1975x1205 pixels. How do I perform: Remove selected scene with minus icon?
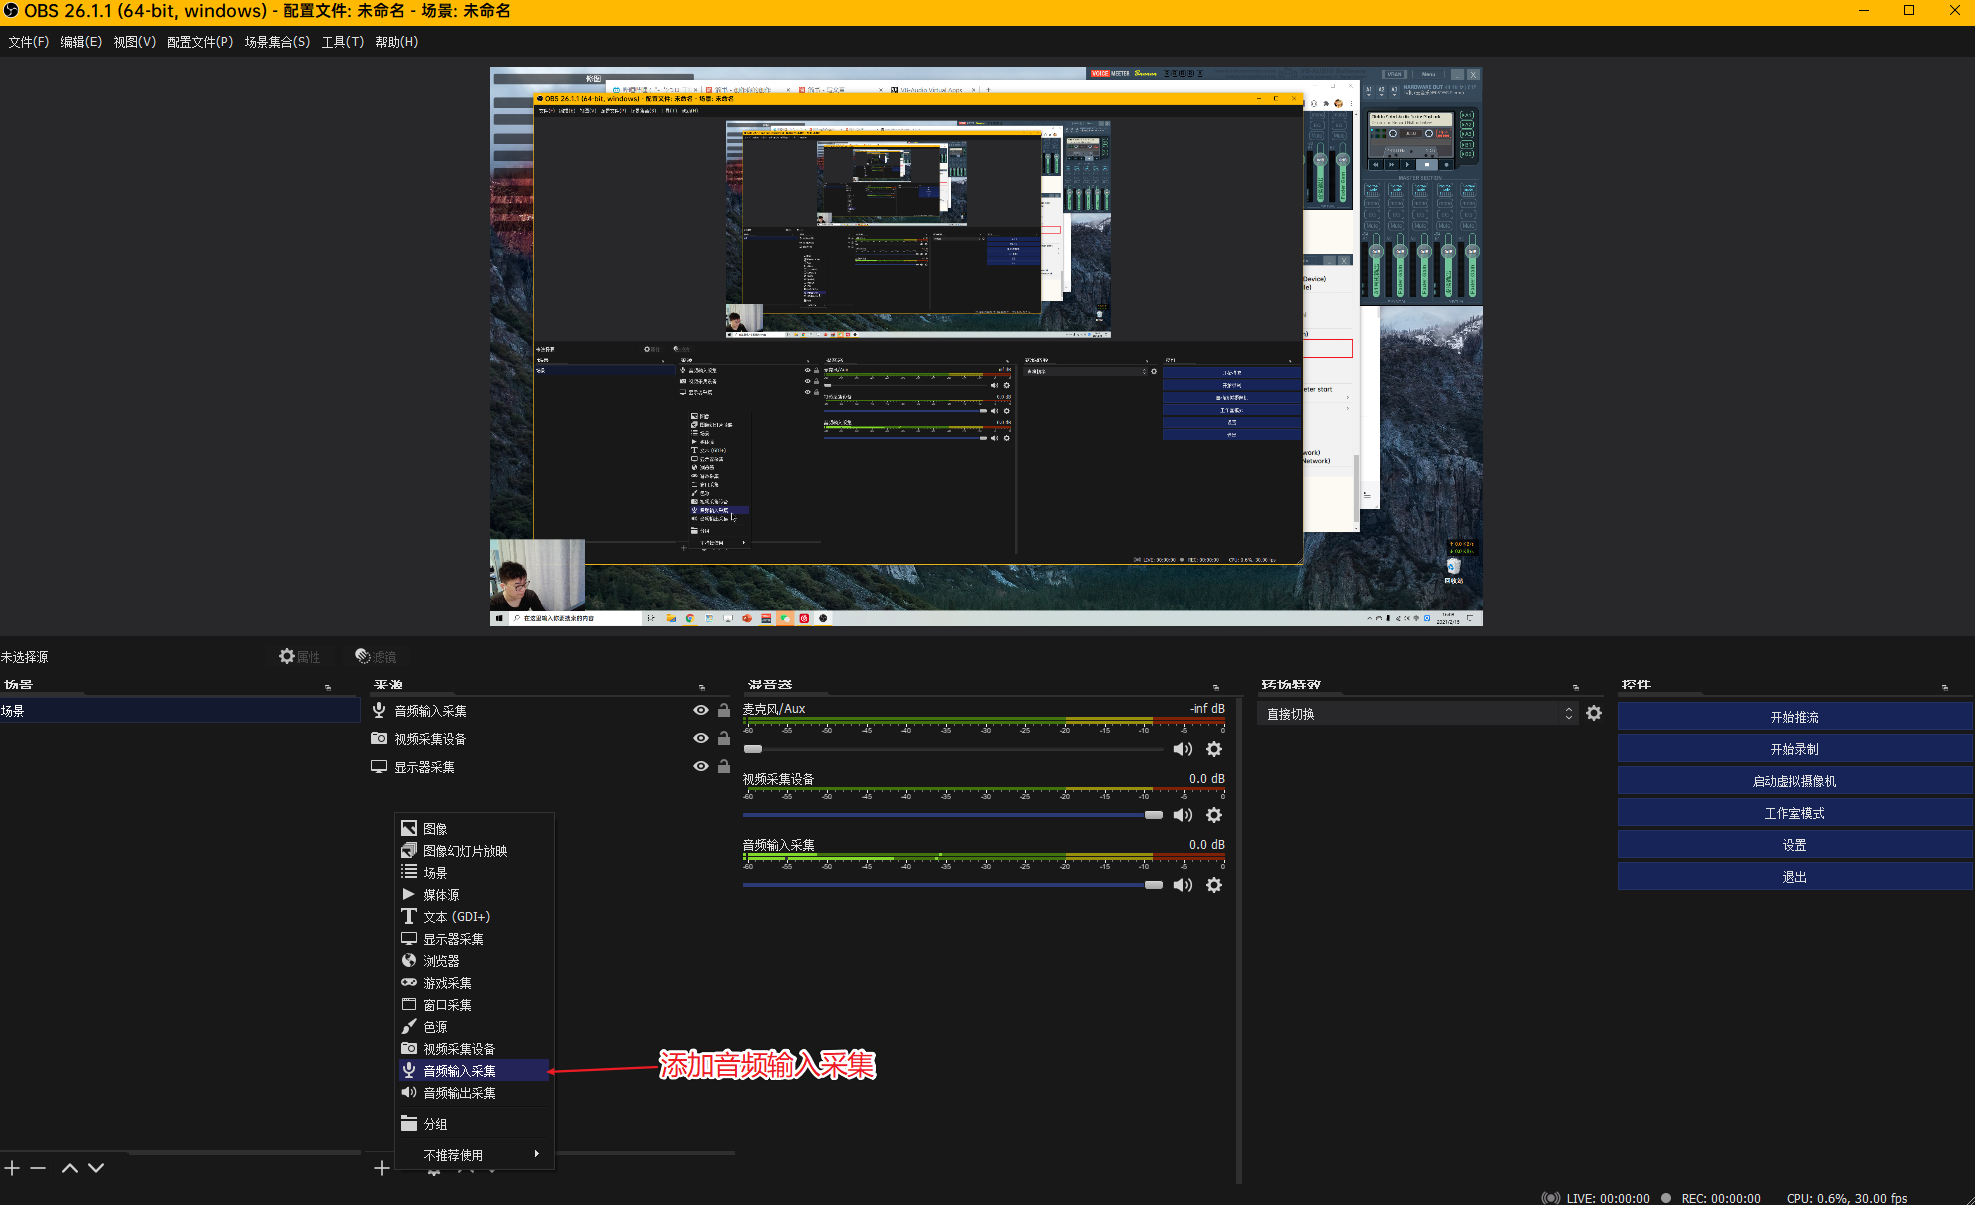[38, 1168]
